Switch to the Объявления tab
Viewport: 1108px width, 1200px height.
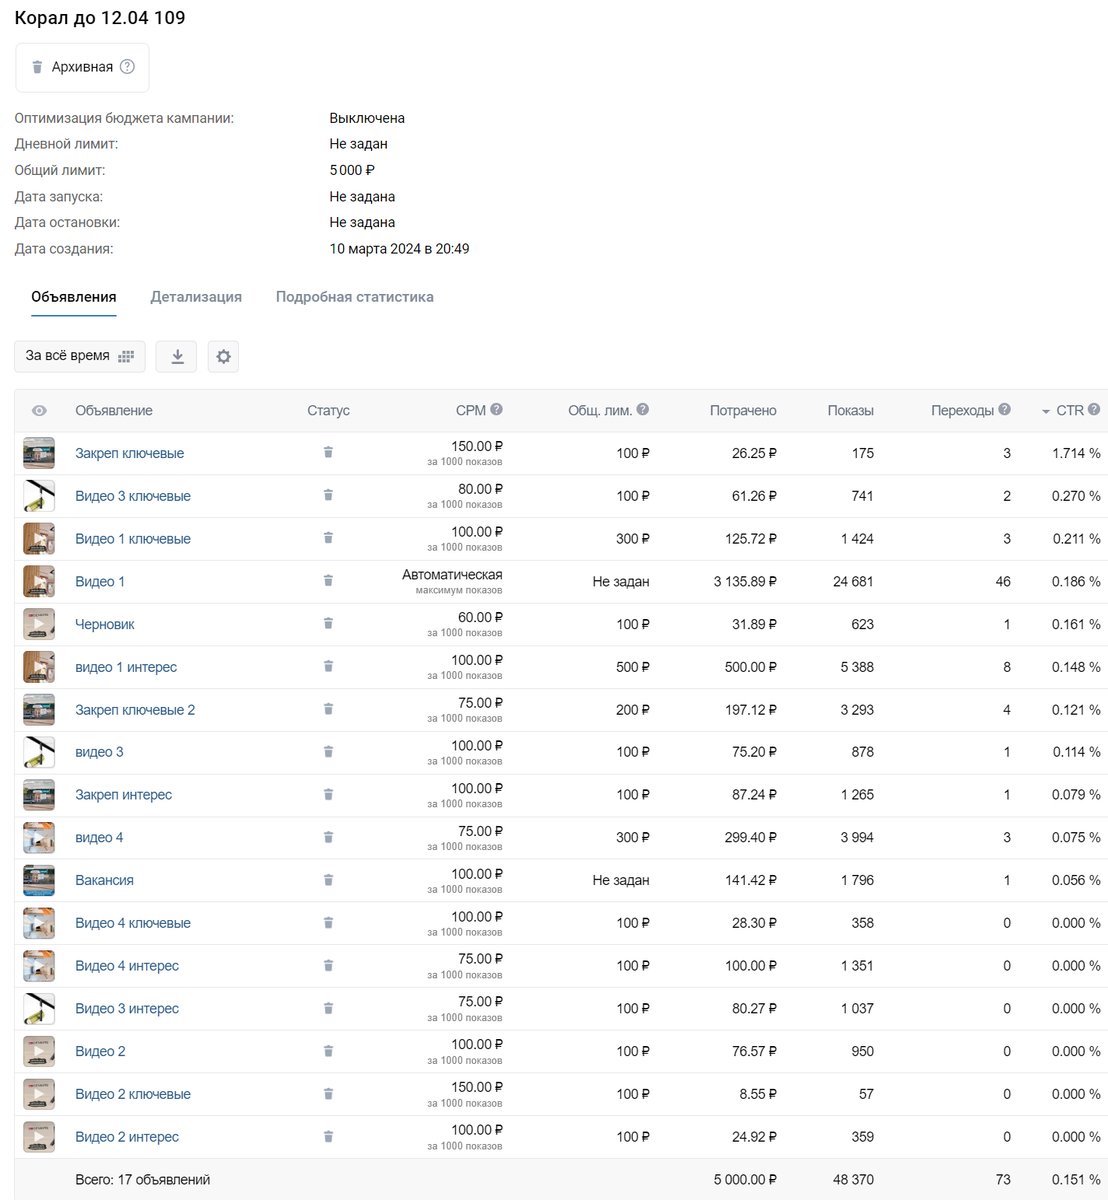(x=74, y=297)
